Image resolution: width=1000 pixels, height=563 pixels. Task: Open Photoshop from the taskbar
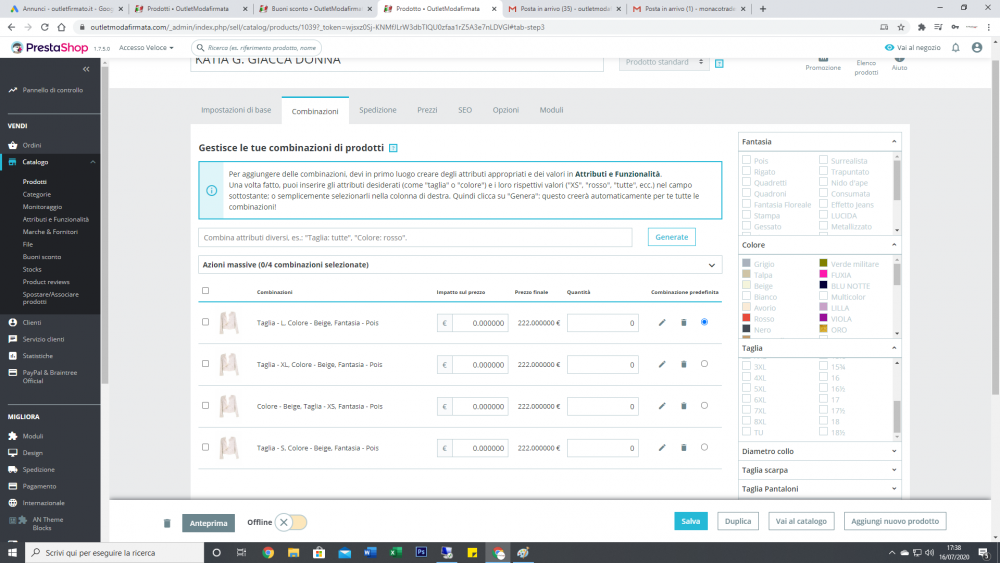pyautogui.click(x=421, y=552)
